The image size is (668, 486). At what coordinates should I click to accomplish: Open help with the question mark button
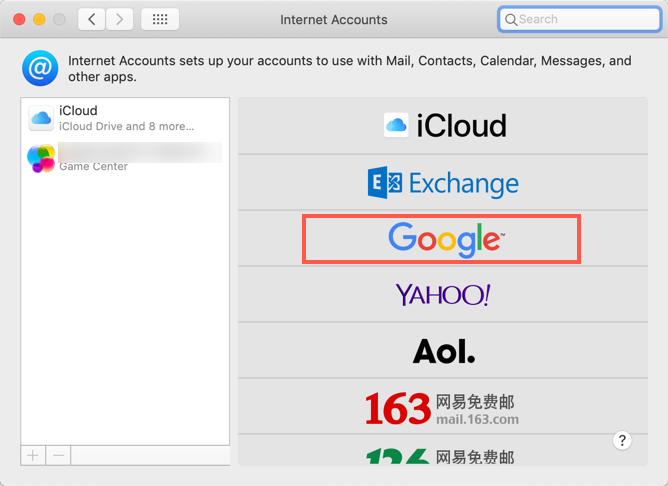tap(622, 440)
